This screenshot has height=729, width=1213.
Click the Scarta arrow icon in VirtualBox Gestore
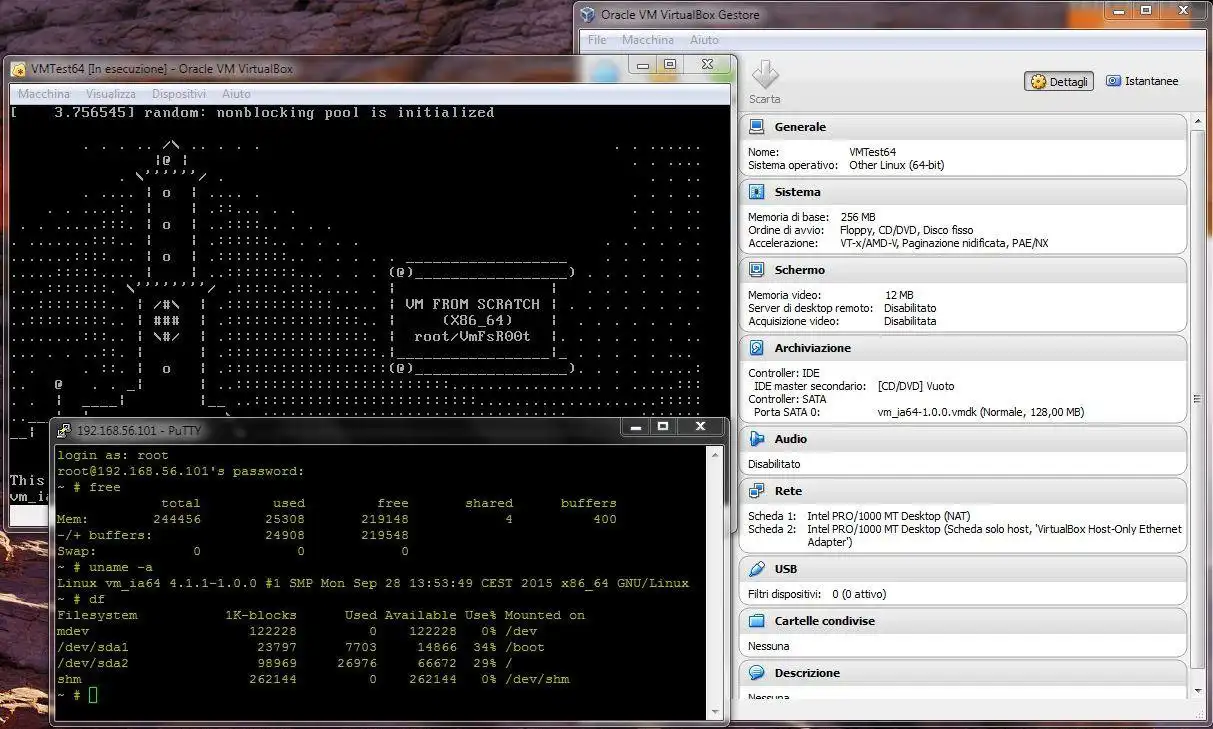pyautogui.click(x=765, y=75)
